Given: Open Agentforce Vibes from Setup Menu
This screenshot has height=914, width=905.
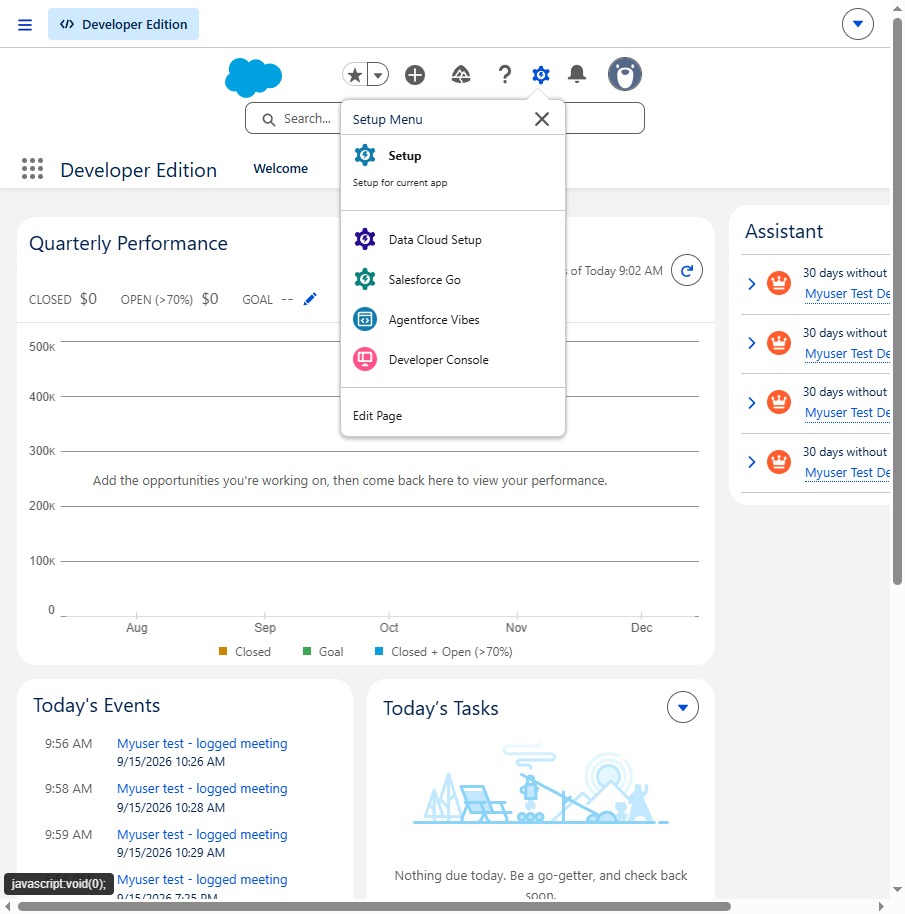Looking at the screenshot, I should pyautogui.click(x=453, y=319).
